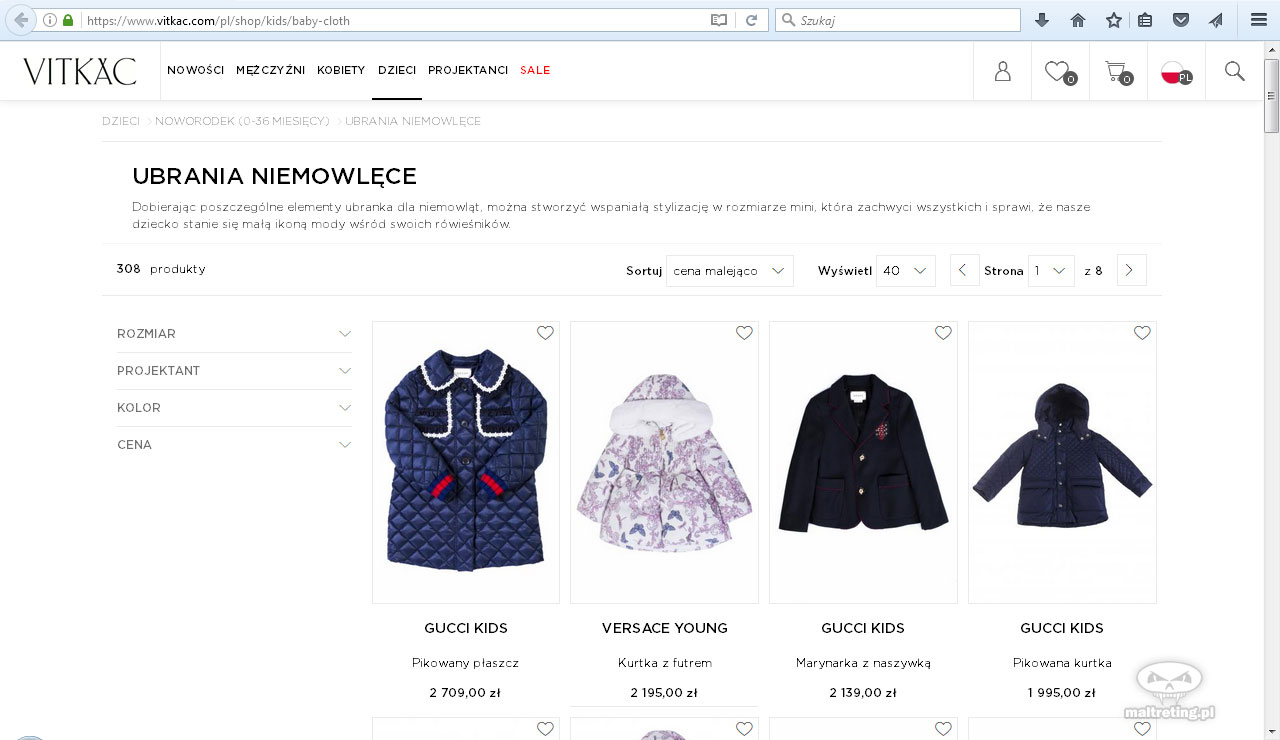Viewport: 1280px width, 740px height.
Task: Expand the ROZMIAR filter
Action: pos(234,334)
